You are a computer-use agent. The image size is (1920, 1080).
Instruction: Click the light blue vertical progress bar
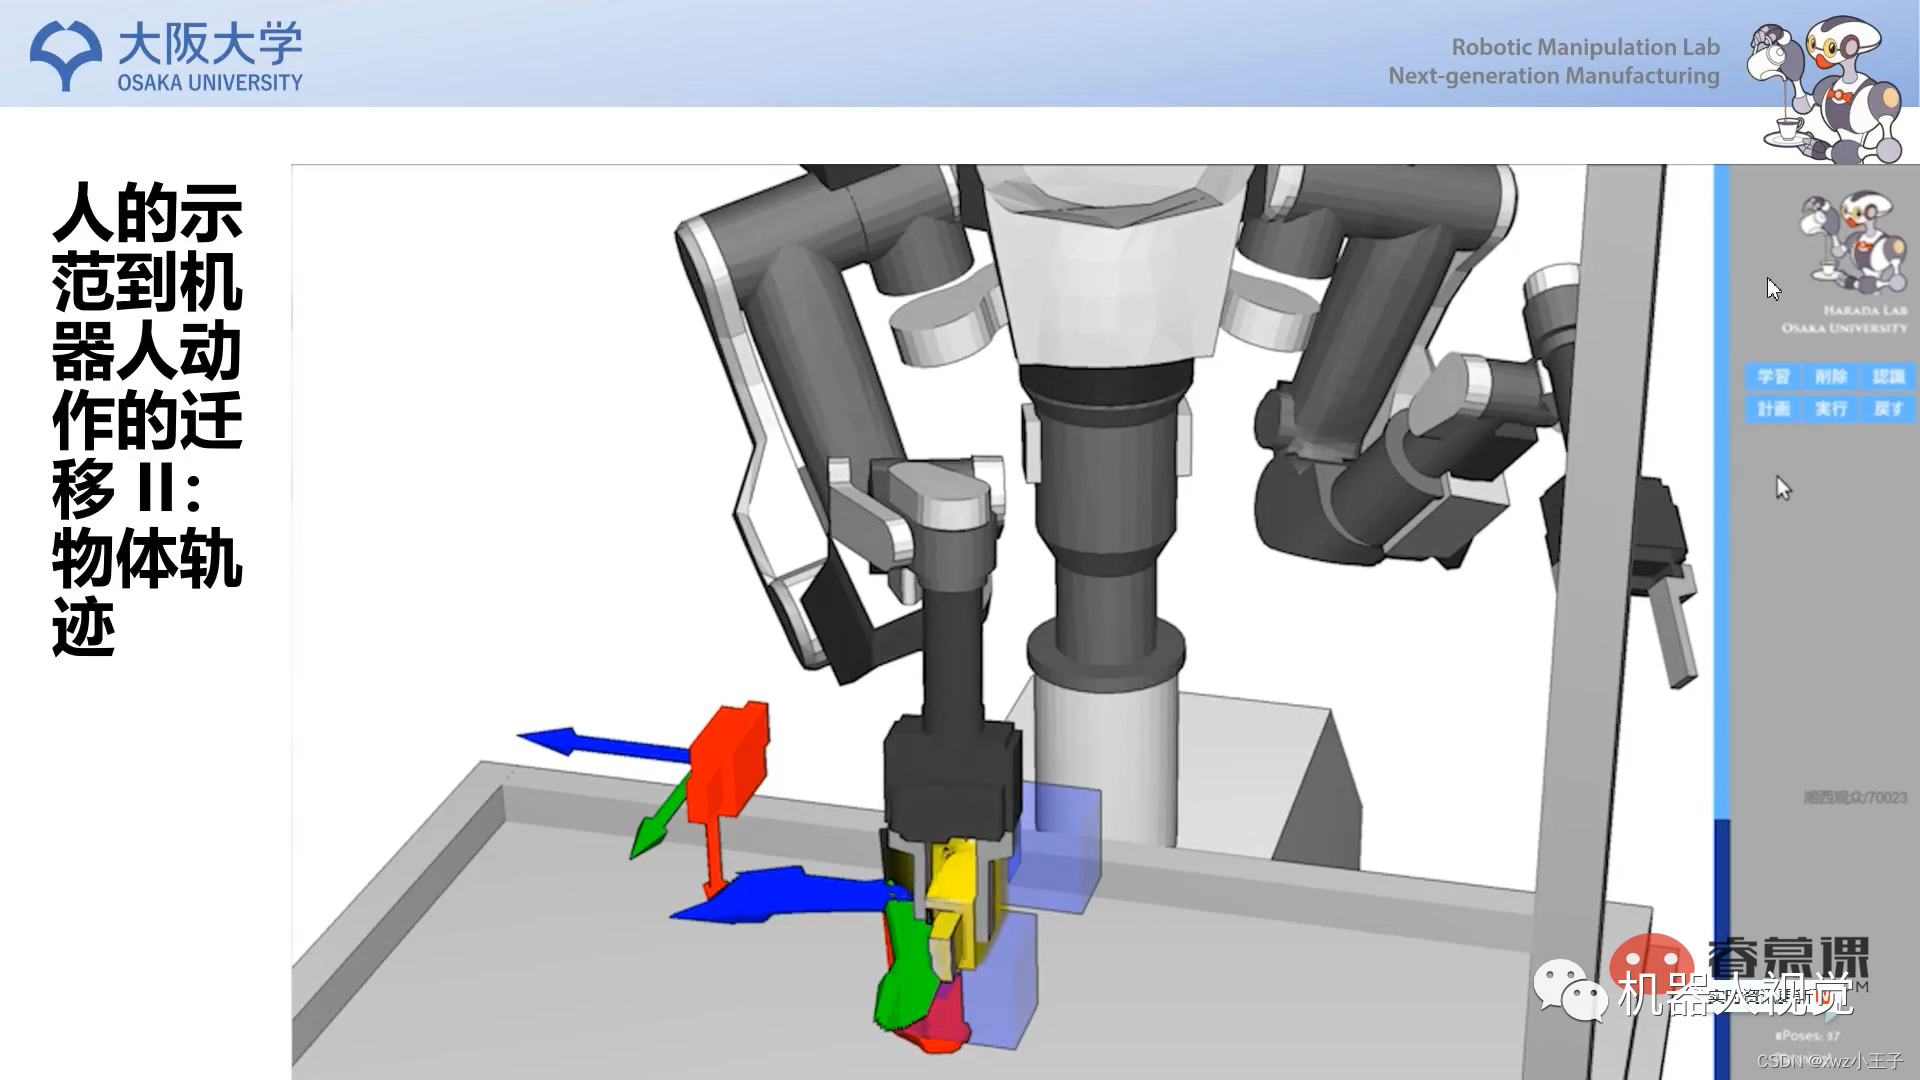tap(1721, 490)
